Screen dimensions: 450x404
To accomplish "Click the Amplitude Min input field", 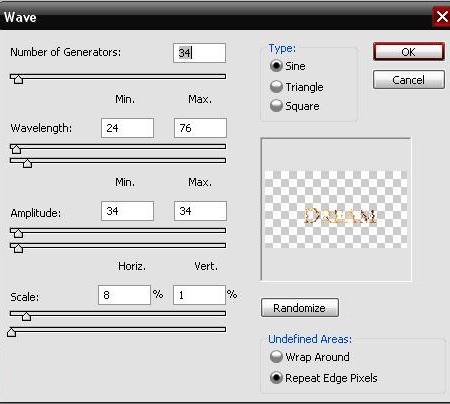I will [127, 211].
